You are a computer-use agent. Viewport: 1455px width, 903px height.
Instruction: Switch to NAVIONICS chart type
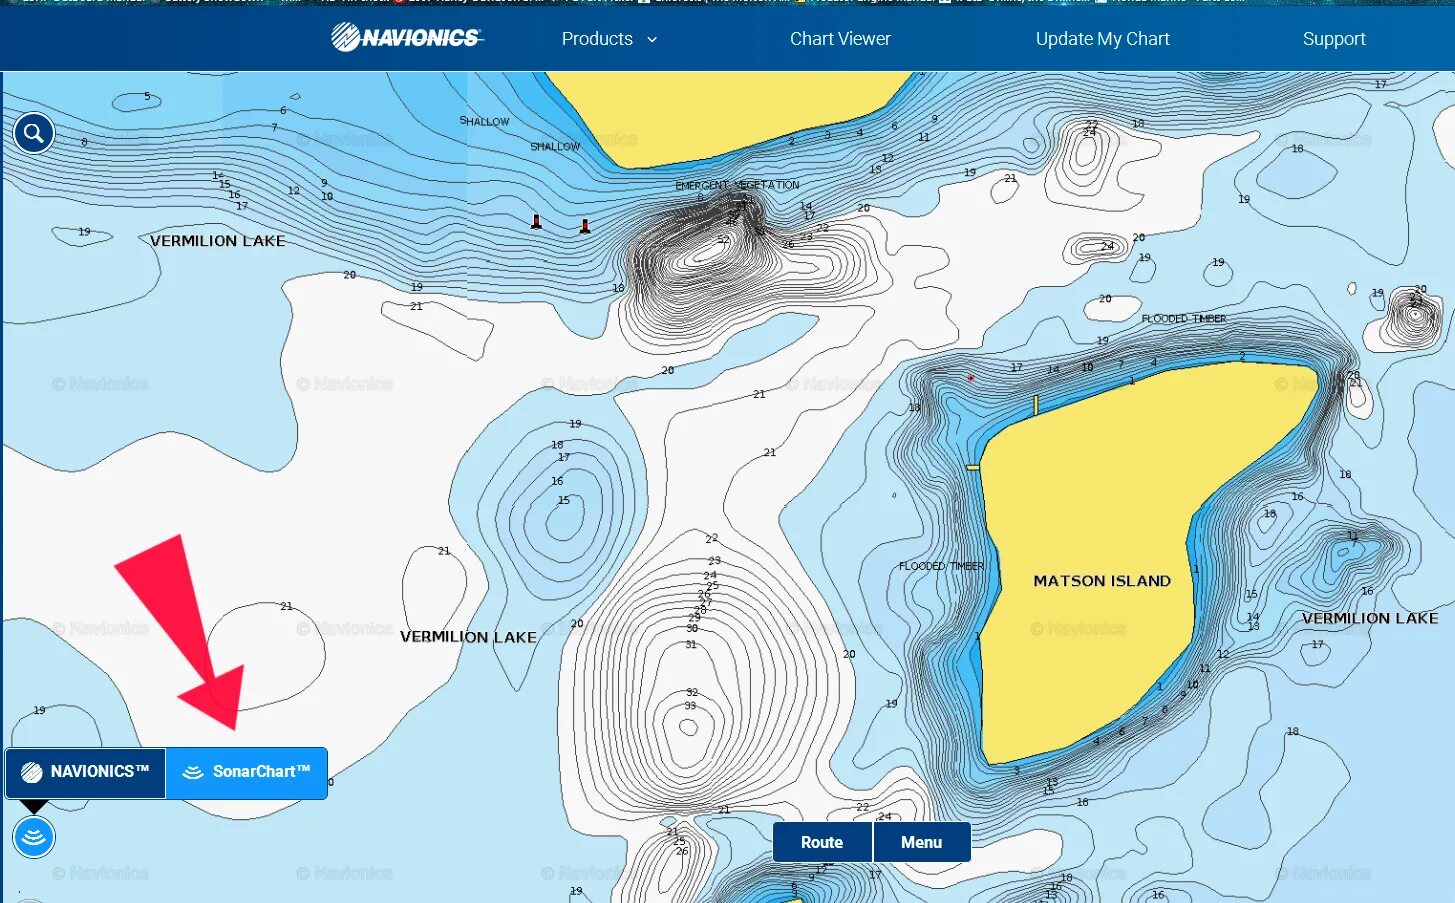pyautogui.click(x=86, y=772)
